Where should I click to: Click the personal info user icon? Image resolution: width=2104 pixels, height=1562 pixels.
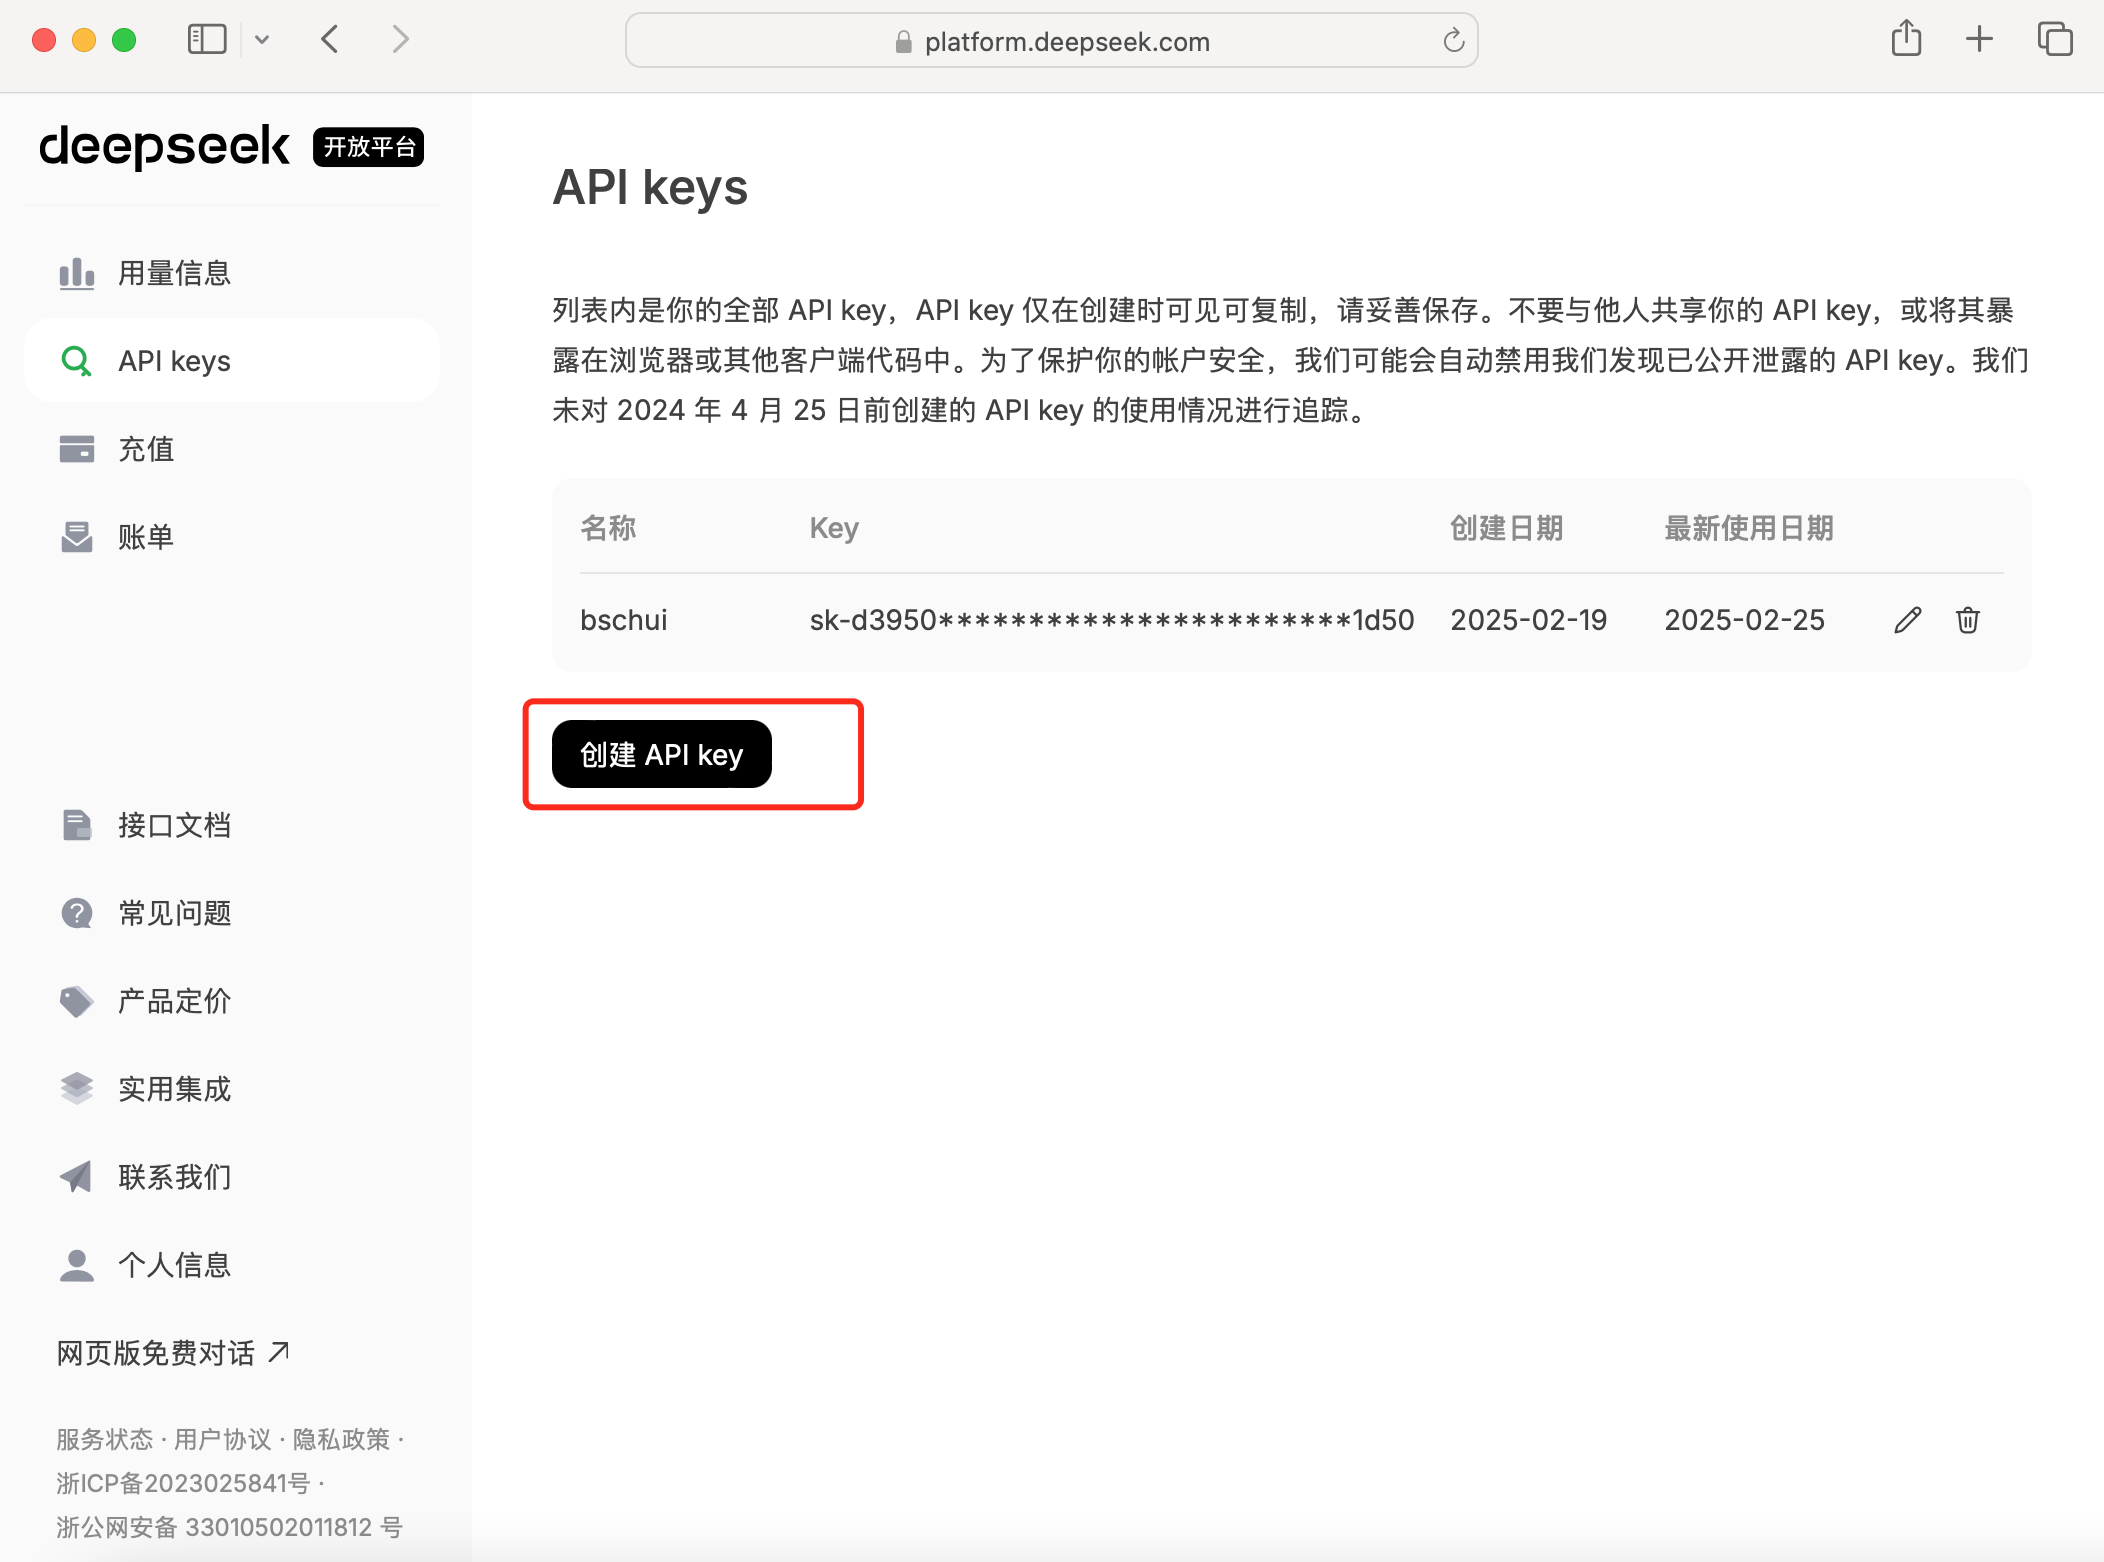(x=77, y=1265)
